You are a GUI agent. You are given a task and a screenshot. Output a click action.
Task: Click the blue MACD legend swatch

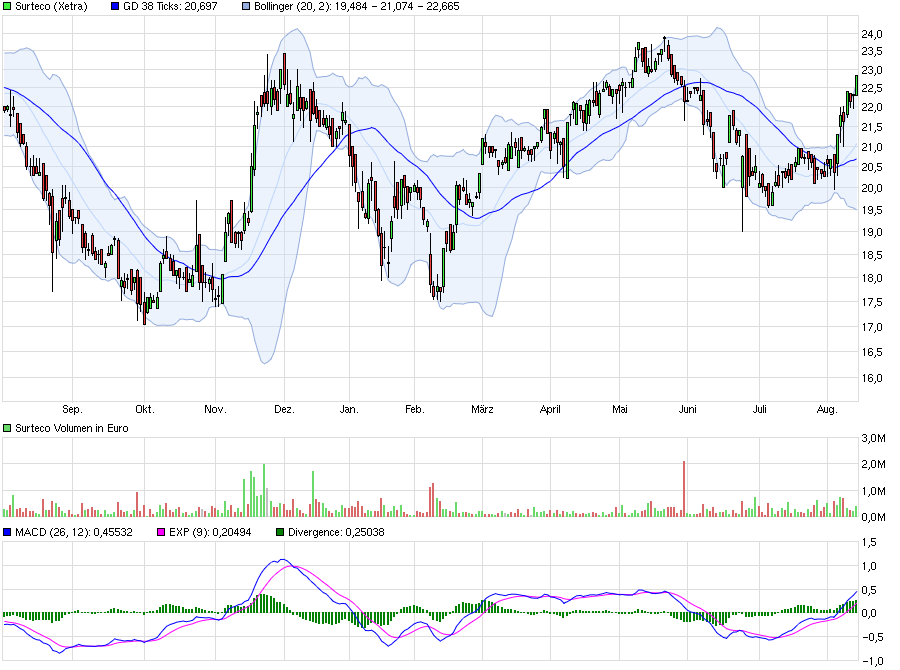coord(7,532)
